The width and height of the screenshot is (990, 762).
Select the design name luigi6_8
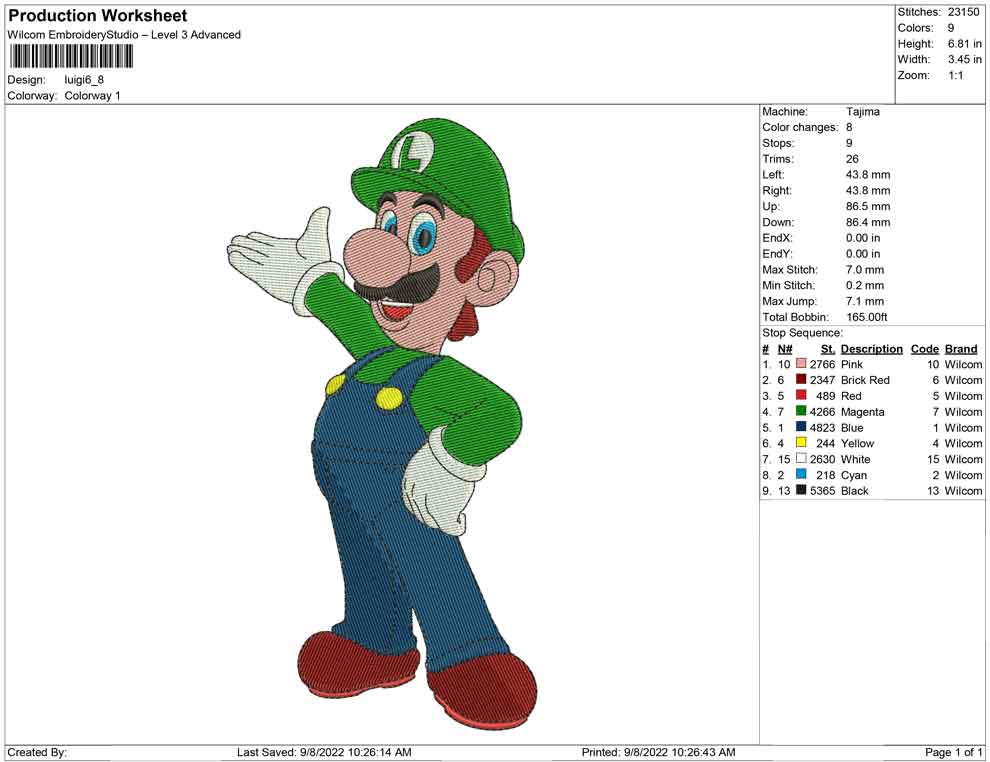click(x=84, y=80)
